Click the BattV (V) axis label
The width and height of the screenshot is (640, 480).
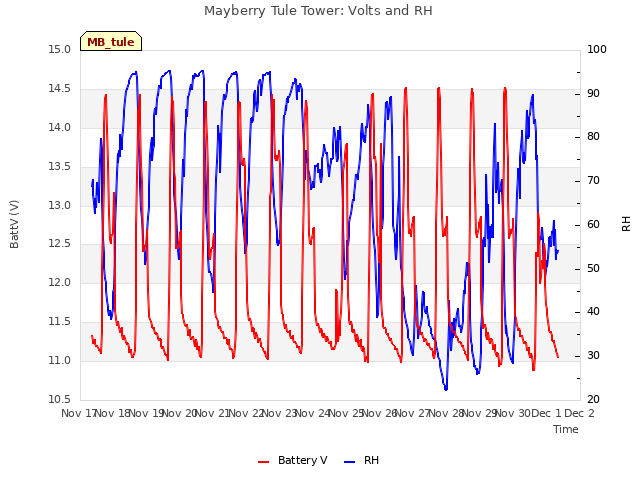(14, 224)
